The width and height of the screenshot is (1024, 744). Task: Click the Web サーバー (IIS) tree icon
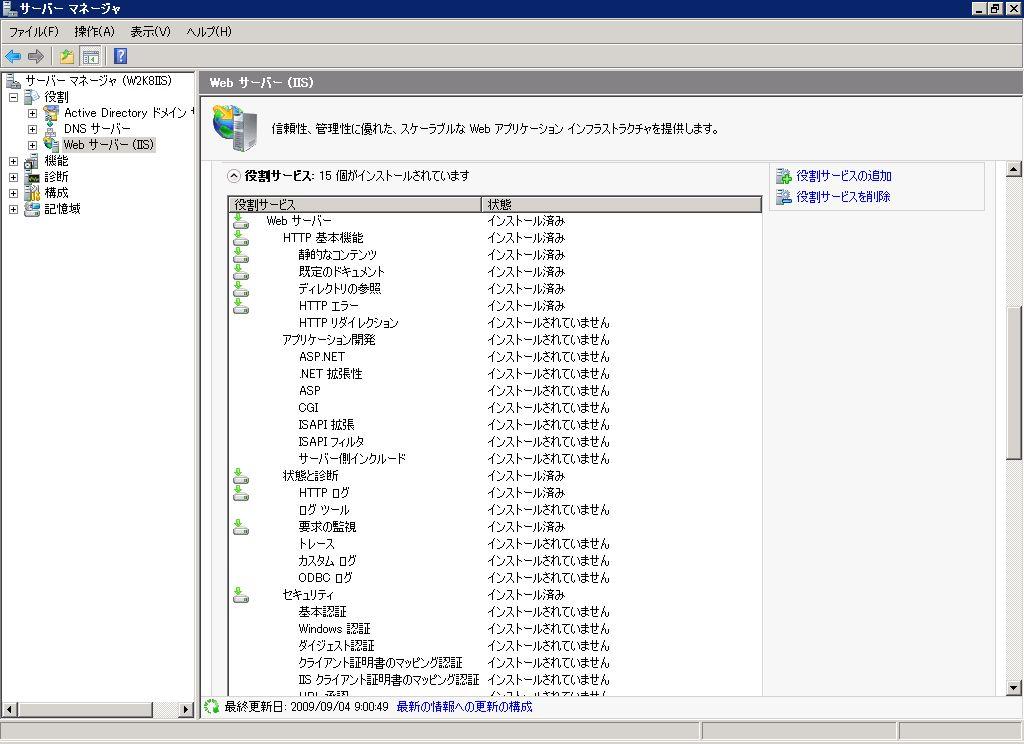(x=51, y=144)
